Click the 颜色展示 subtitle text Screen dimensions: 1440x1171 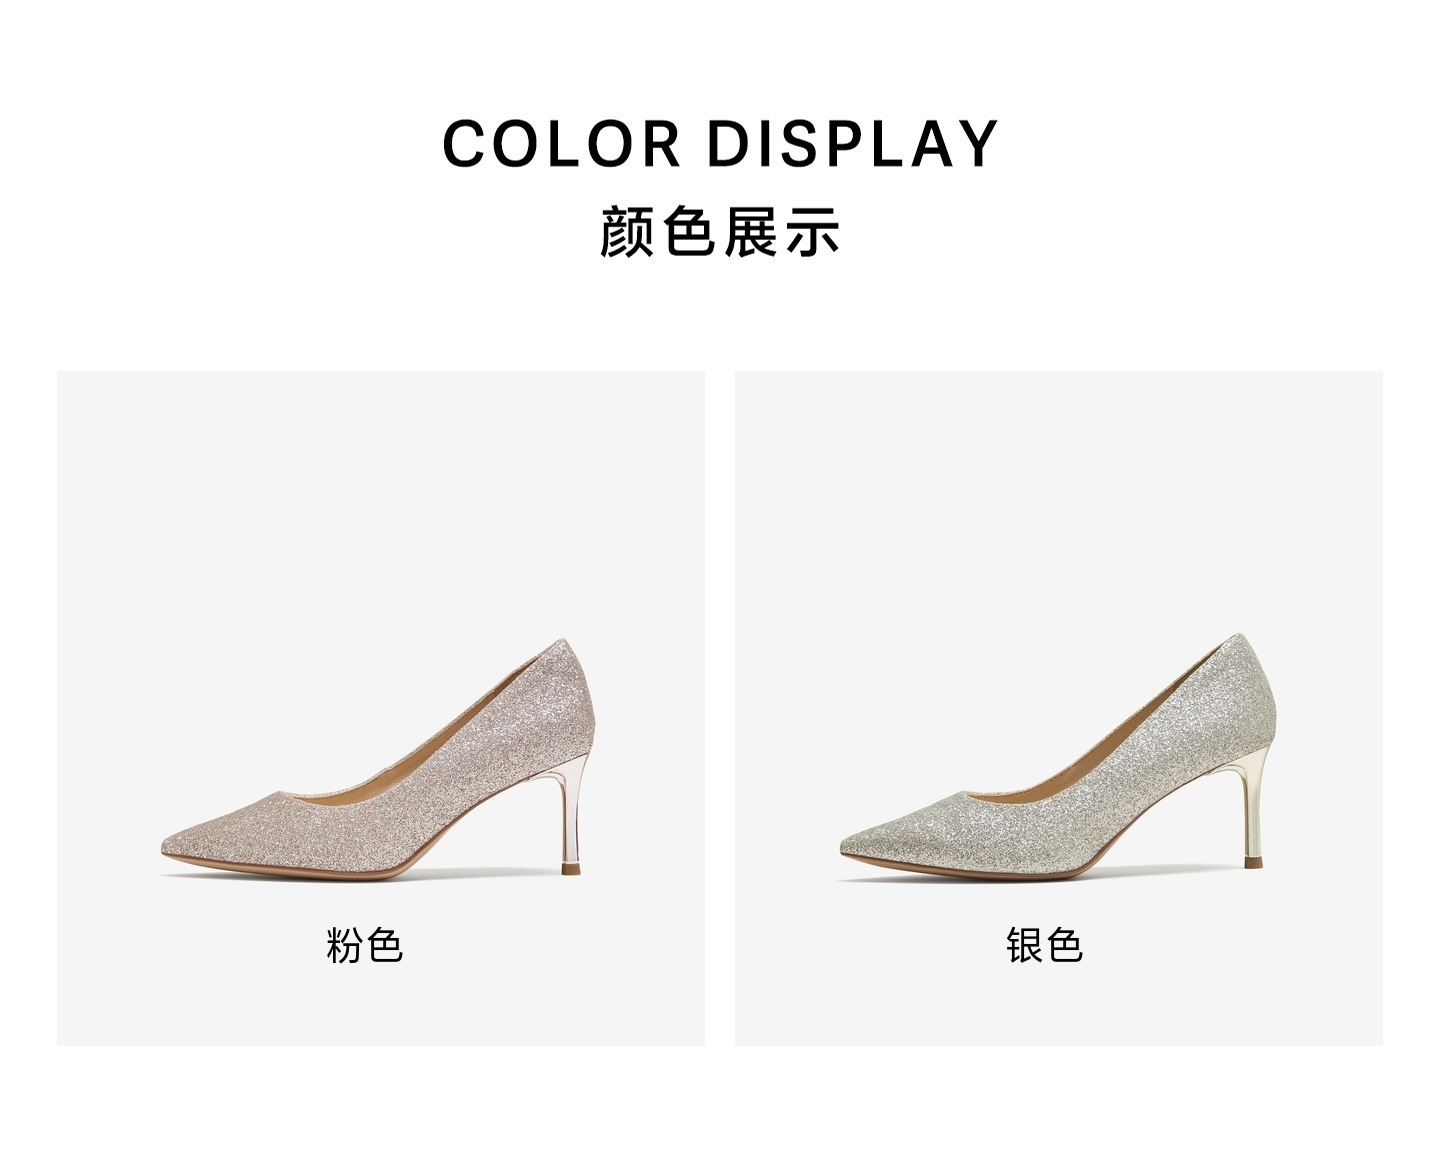(x=720, y=232)
